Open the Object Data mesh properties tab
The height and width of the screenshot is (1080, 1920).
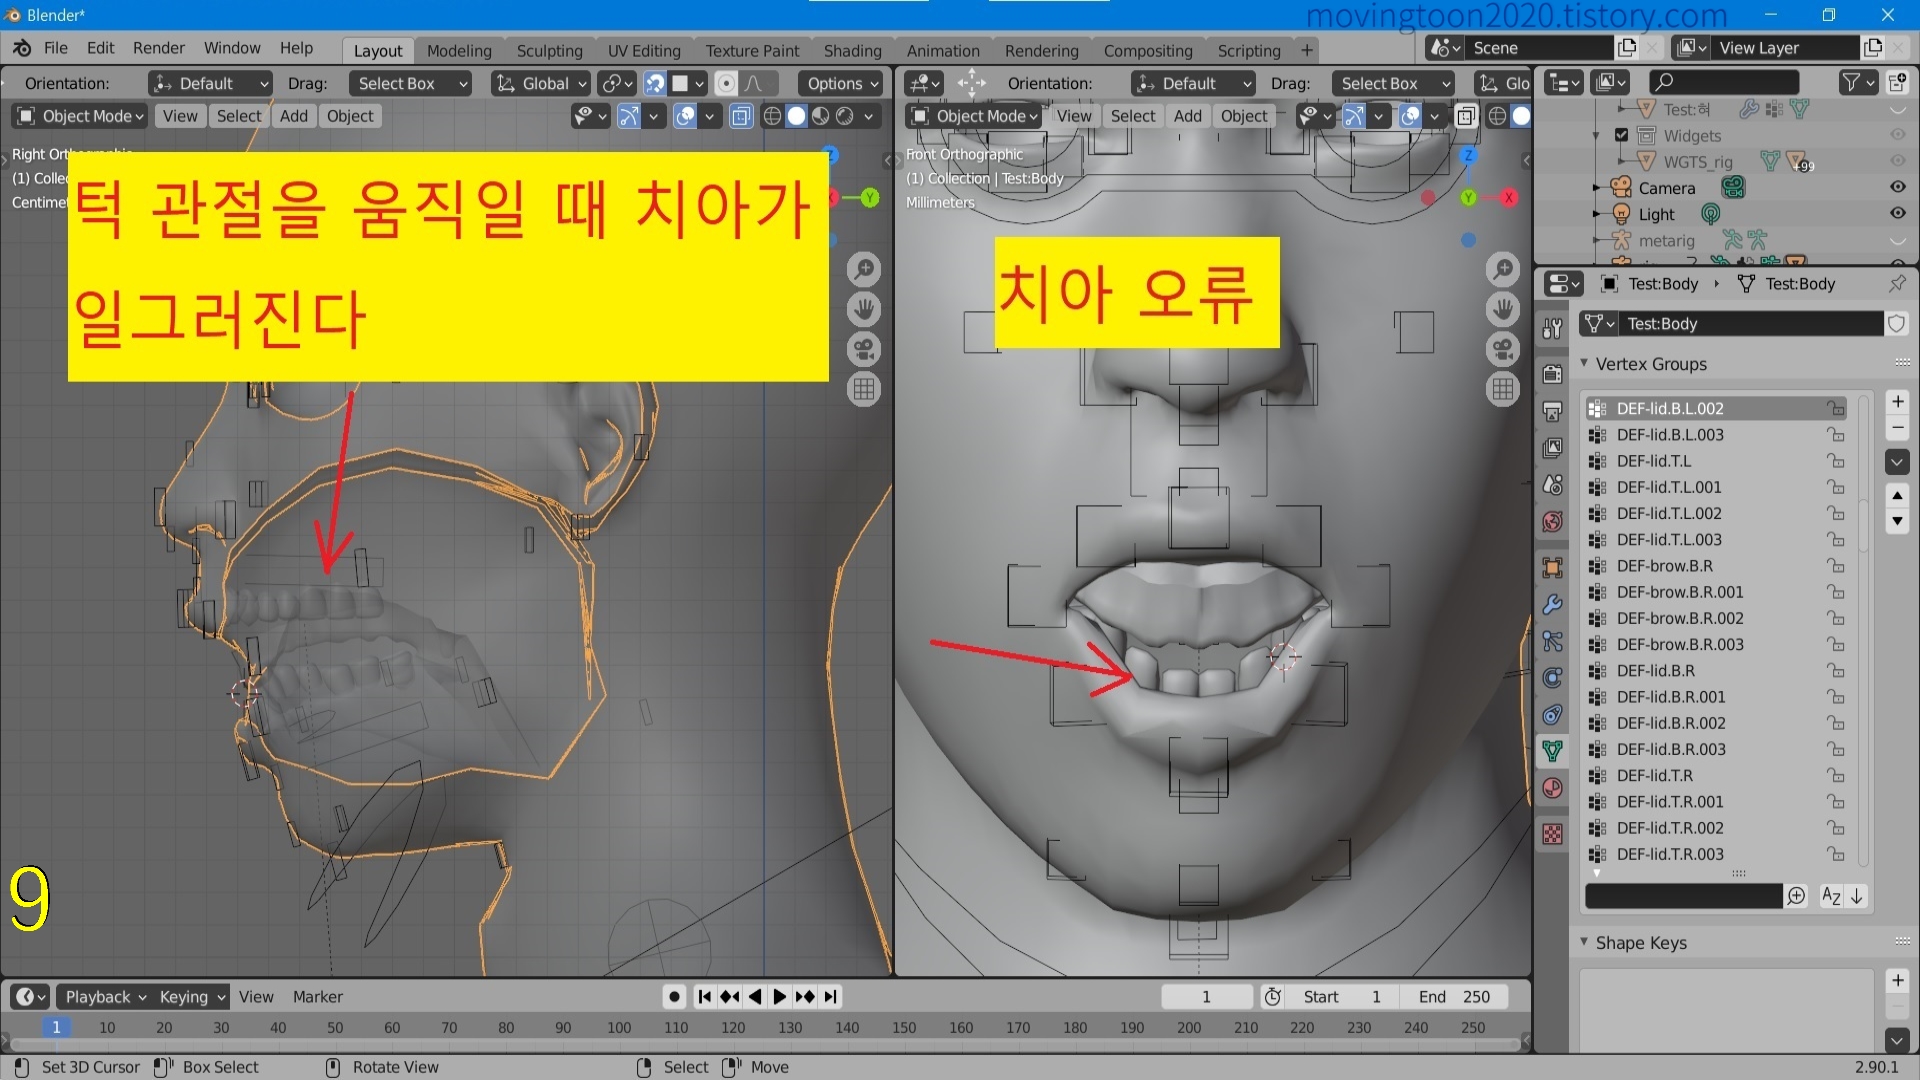(x=1552, y=751)
